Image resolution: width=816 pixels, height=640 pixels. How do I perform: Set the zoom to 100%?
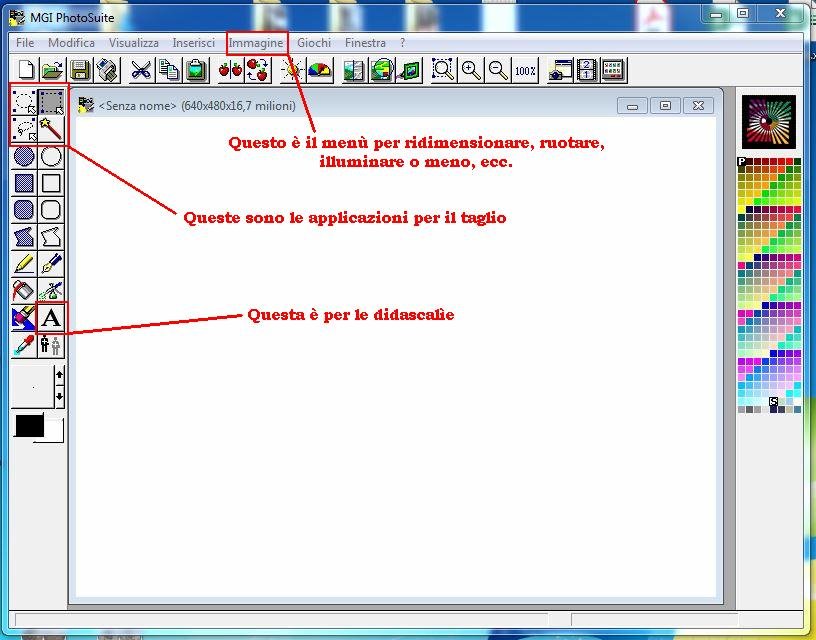pyautogui.click(x=525, y=70)
